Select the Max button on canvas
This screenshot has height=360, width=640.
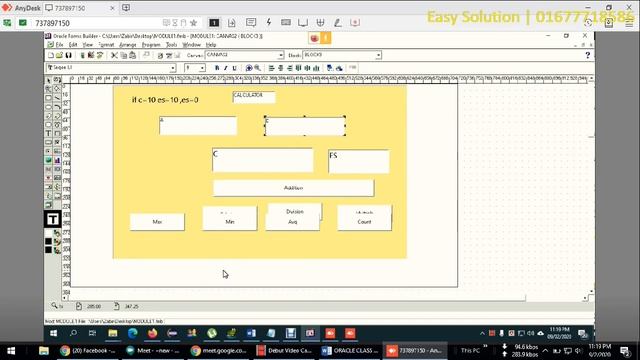157,222
